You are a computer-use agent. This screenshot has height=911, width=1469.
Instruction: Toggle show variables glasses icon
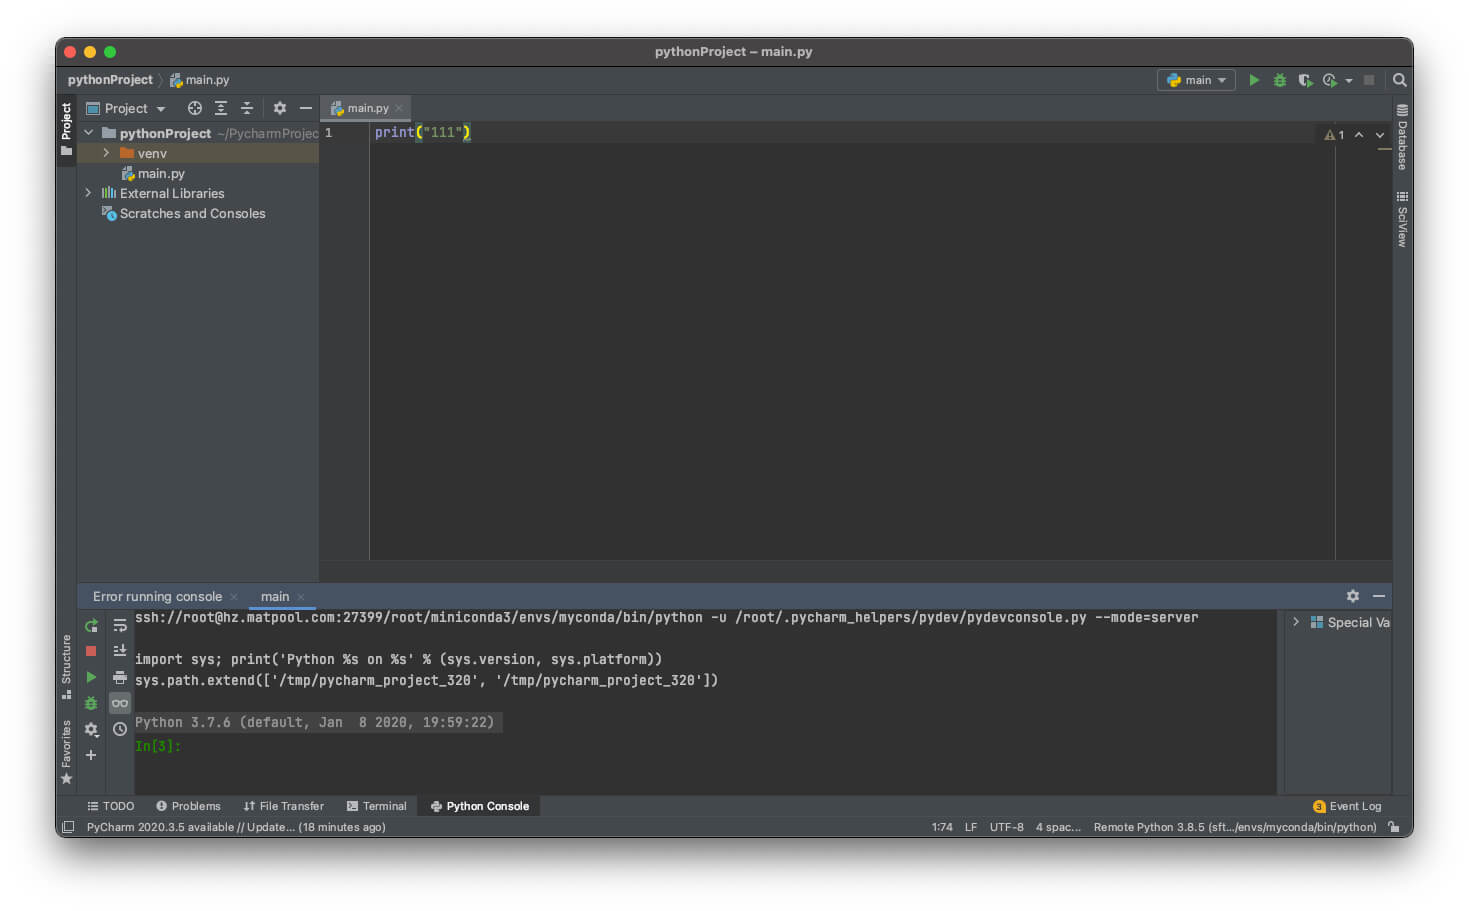click(x=120, y=703)
